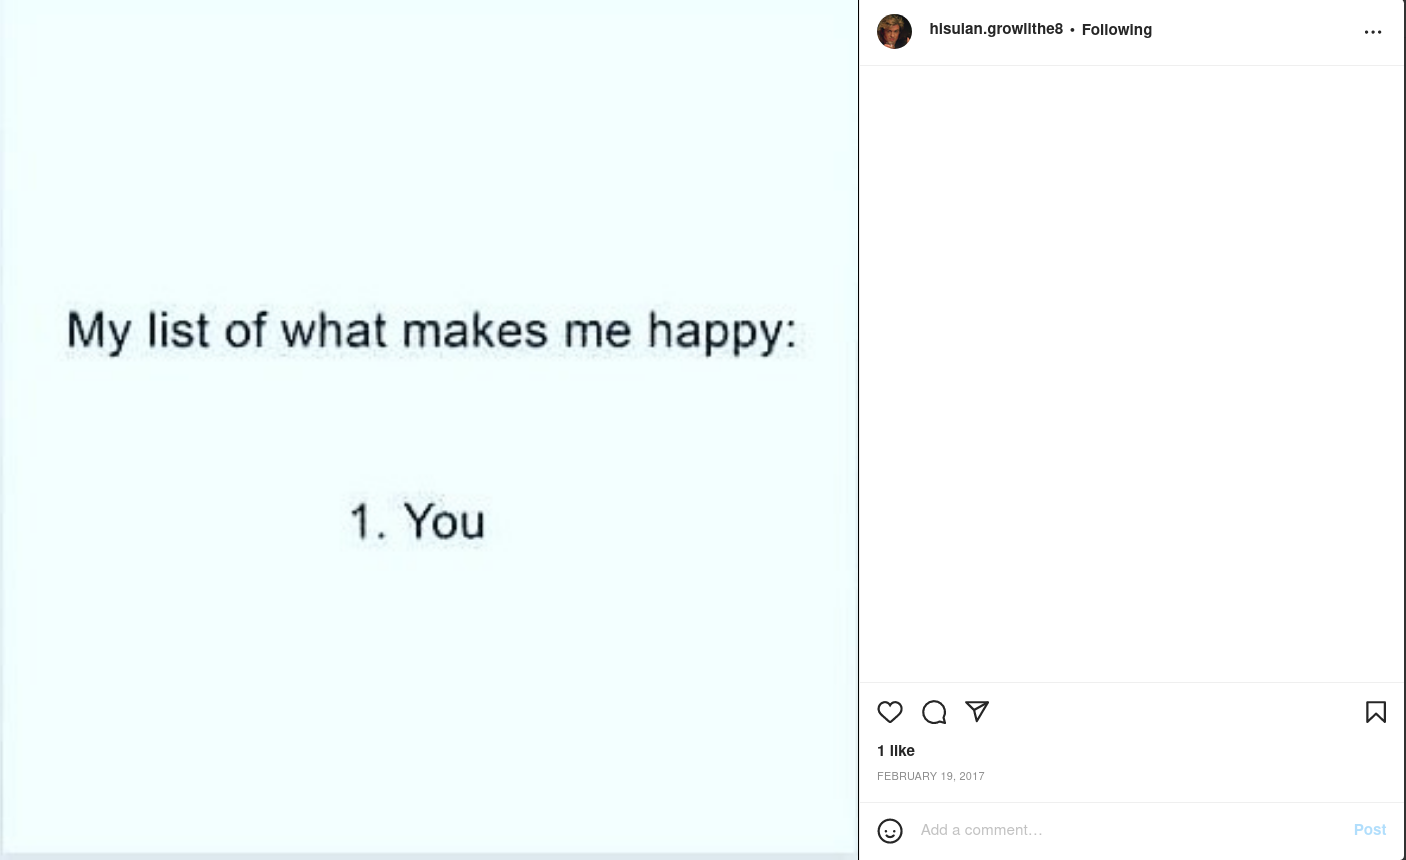Open post options with the three-dot icon
Screen dimensions: 1406x860
click(1373, 32)
